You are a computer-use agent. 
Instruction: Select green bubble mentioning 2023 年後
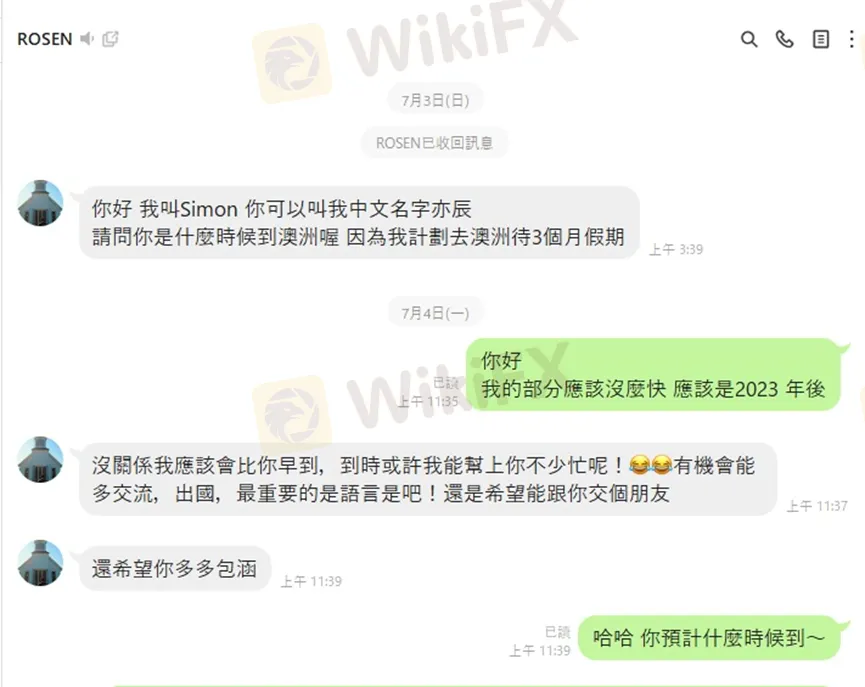pos(653,375)
